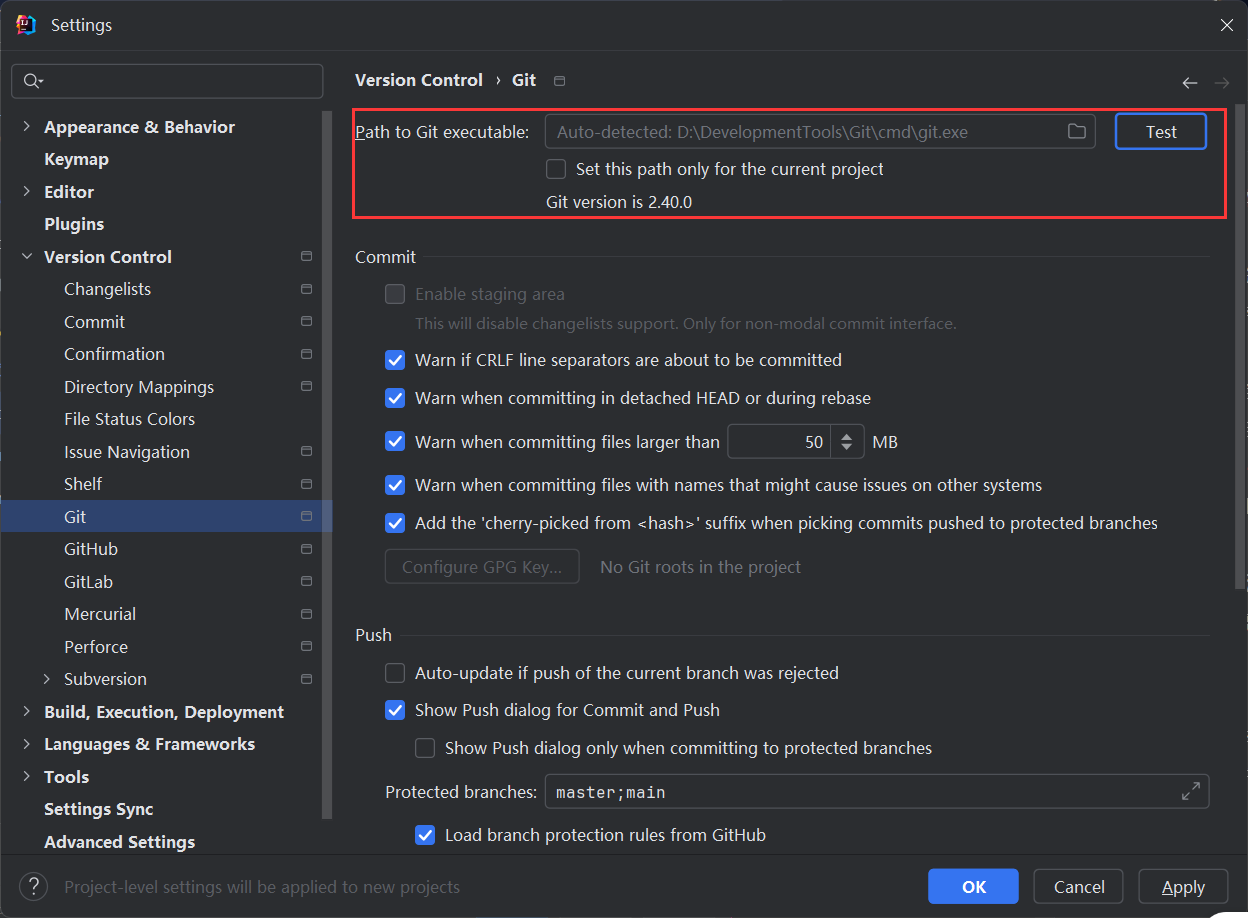Expand the Tools section

(x=27, y=777)
